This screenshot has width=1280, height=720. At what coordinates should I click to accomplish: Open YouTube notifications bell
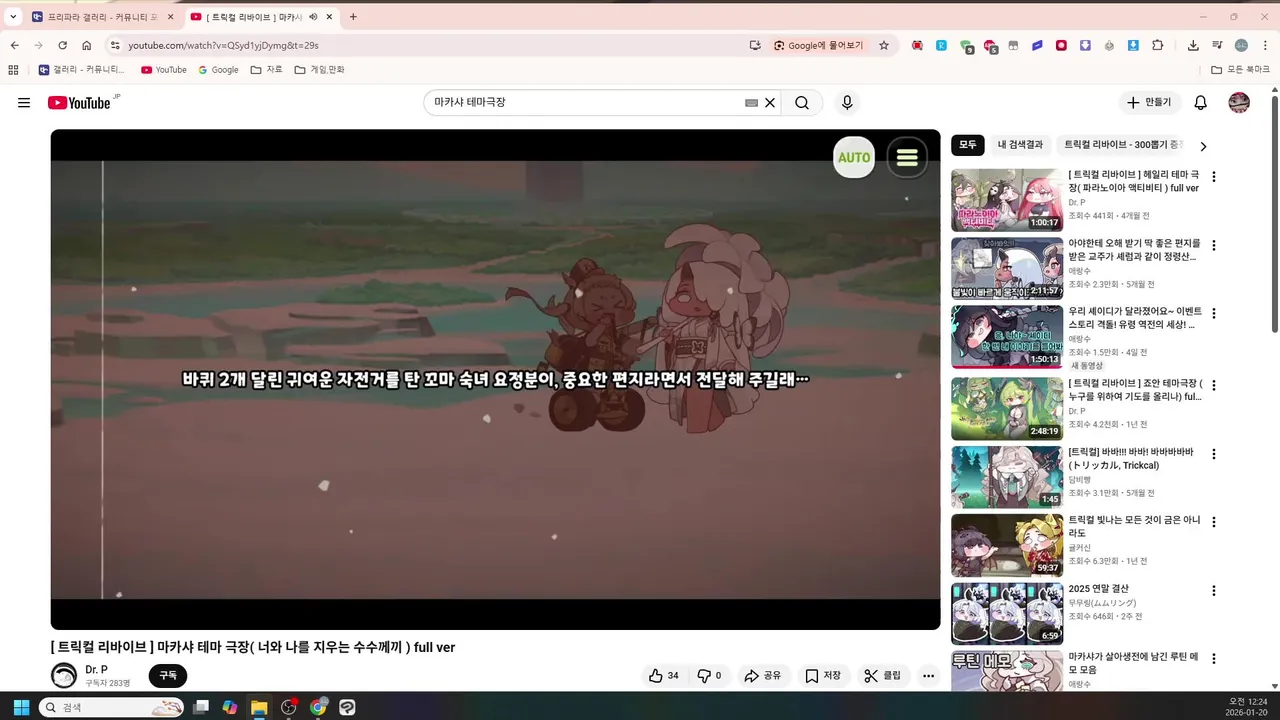point(1201,103)
